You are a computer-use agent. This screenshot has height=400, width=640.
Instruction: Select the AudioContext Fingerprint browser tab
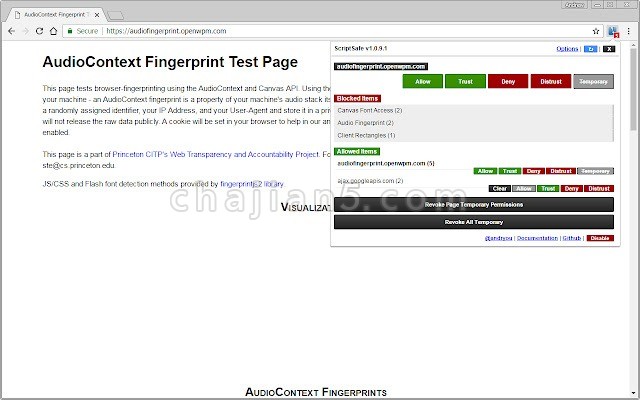[55, 15]
